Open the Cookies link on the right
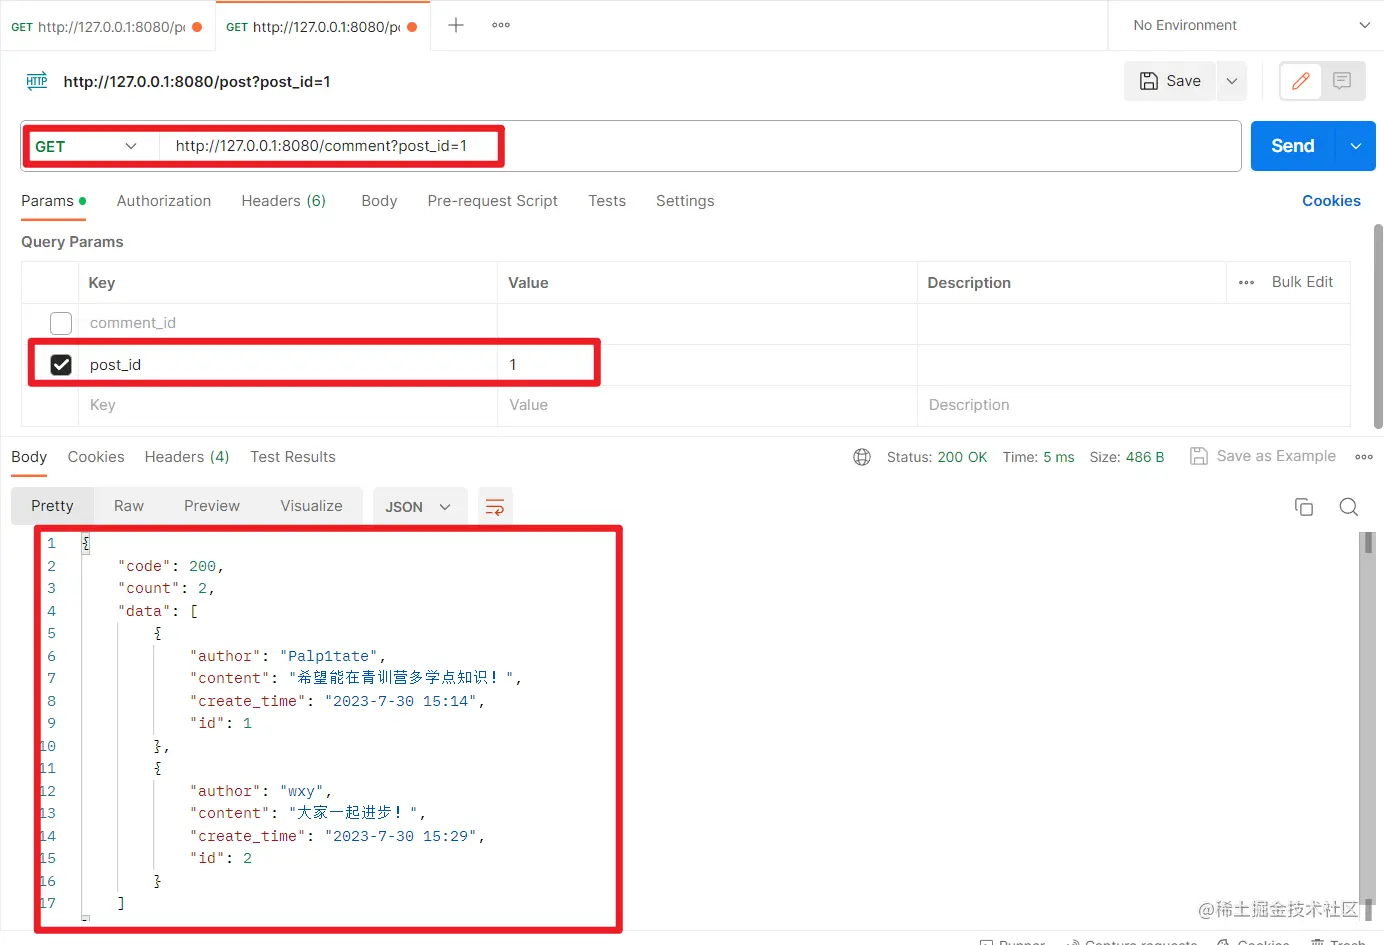The width and height of the screenshot is (1384, 945). coord(1331,201)
